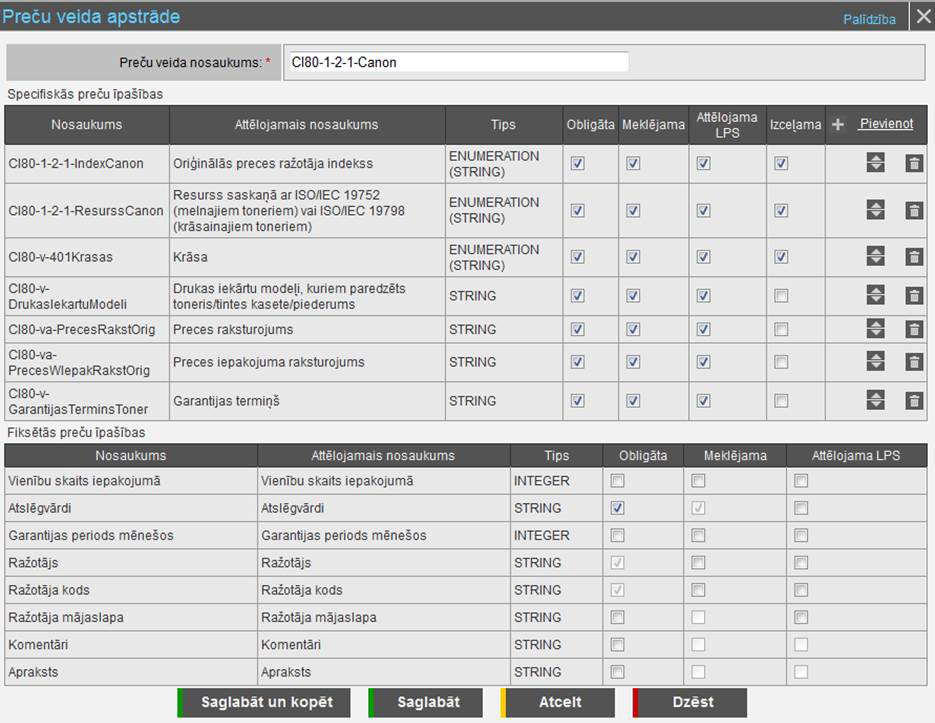Viewport: 935px width, 723px height.
Task: Toggle Attēlojama LPS for Komentāri row
Action: pyautogui.click(x=800, y=645)
